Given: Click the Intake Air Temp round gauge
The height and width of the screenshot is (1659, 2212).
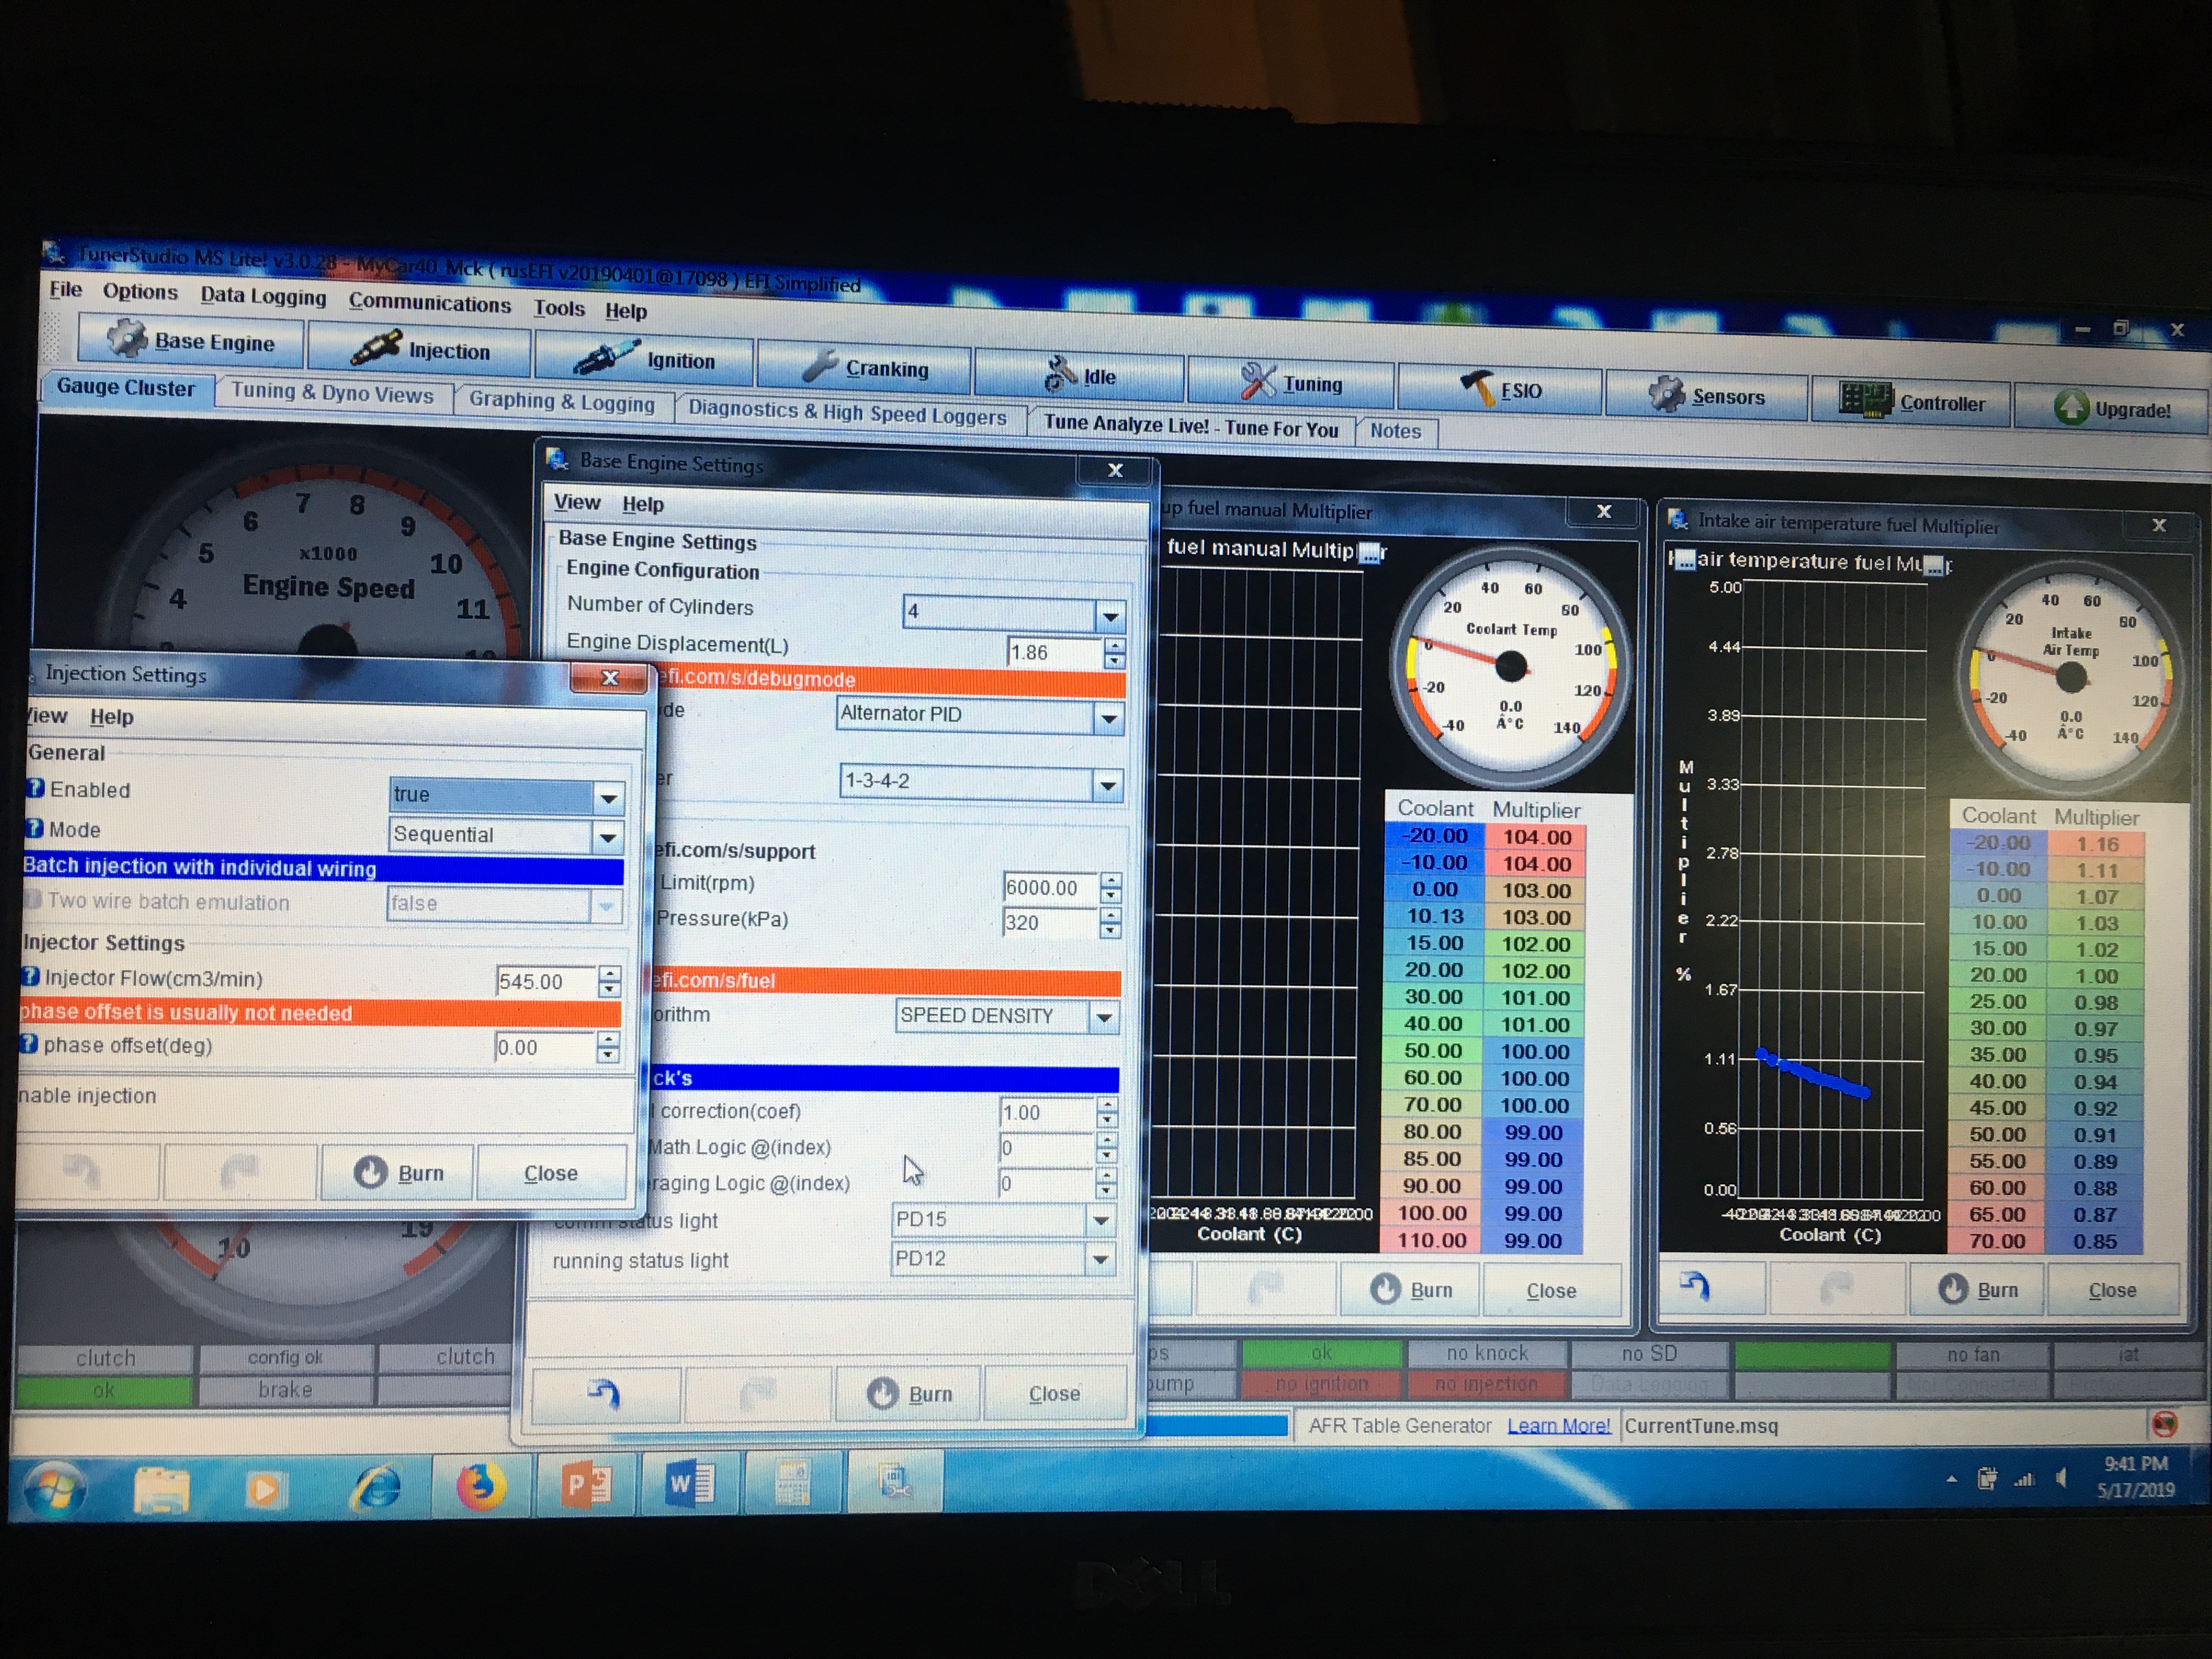Looking at the screenshot, I should [2070, 677].
